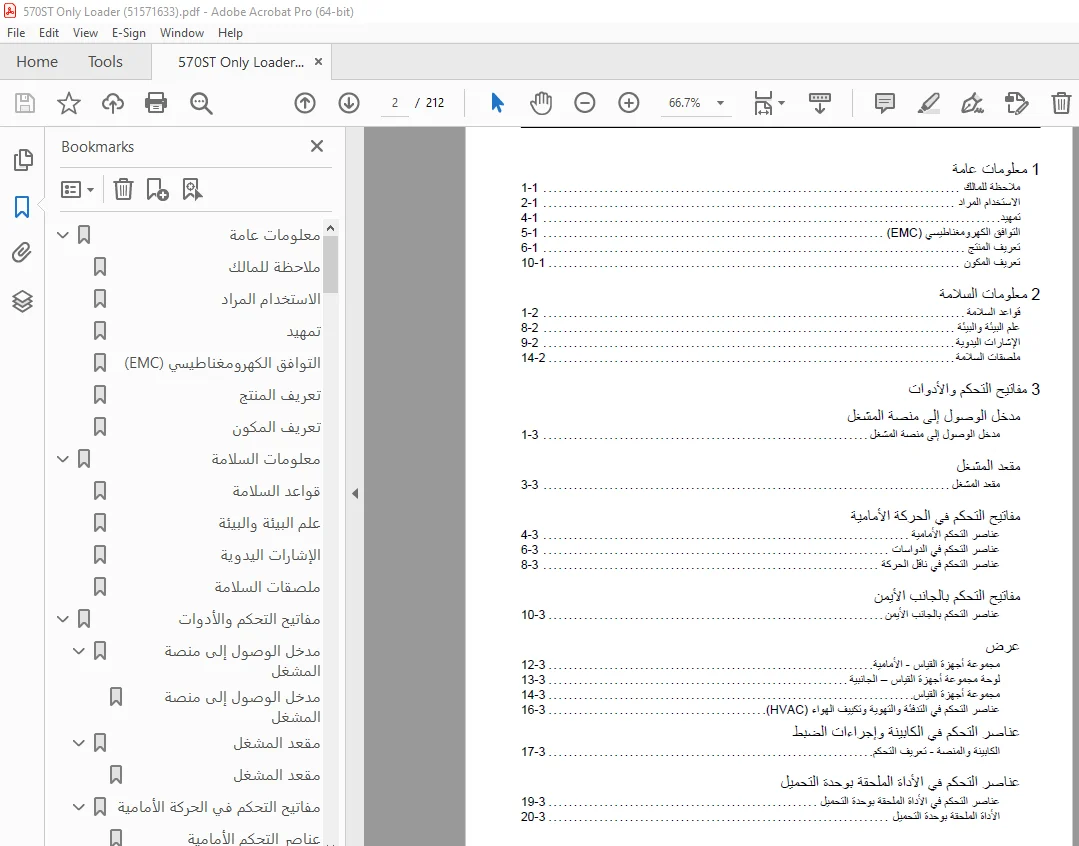Open bookmark الاستخدام المراد
The height and width of the screenshot is (846, 1079).
[x=271, y=299]
